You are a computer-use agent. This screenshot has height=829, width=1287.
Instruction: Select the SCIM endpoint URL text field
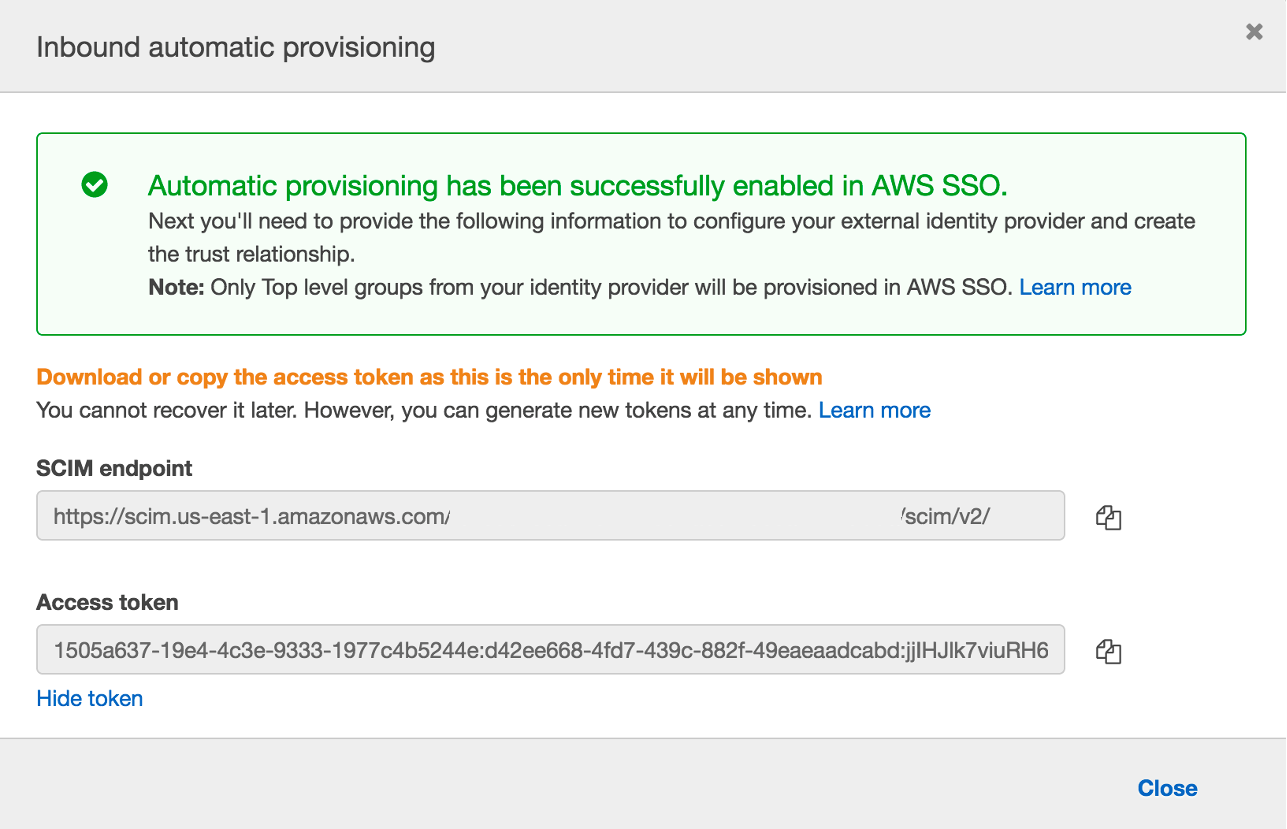pos(550,515)
